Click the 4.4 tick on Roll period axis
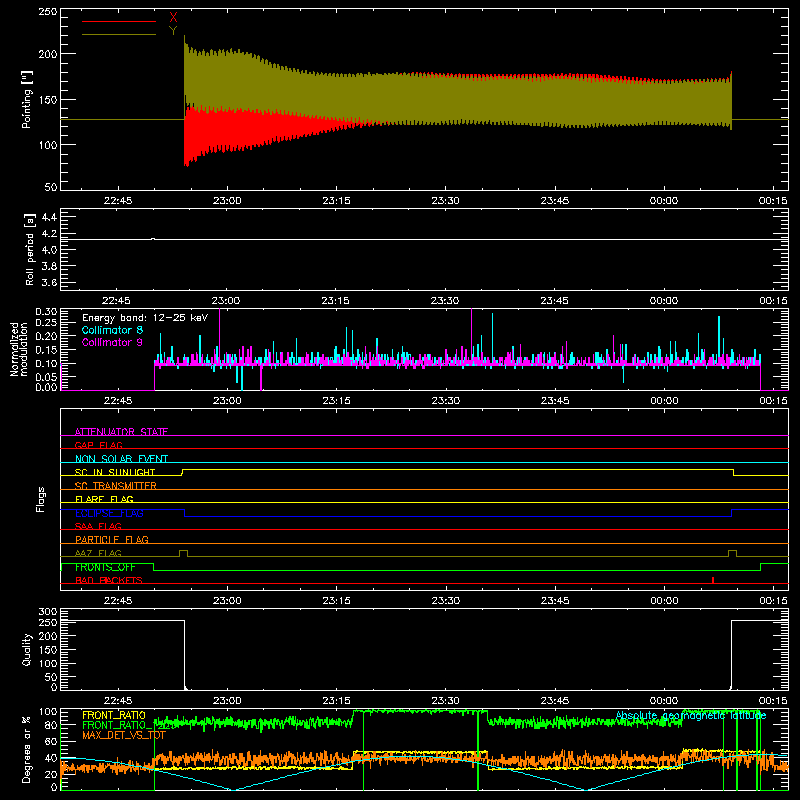Screen dimensions: 800x800 click(x=49, y=217)
